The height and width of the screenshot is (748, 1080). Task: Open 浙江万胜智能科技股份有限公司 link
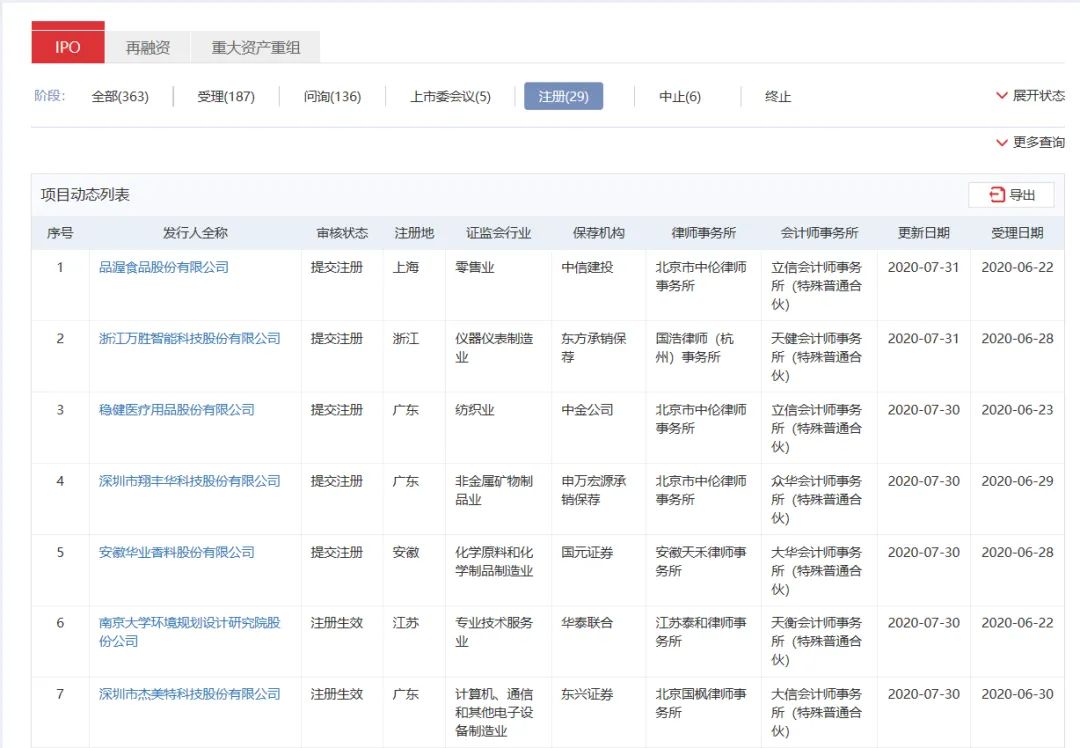pos(190,338)
